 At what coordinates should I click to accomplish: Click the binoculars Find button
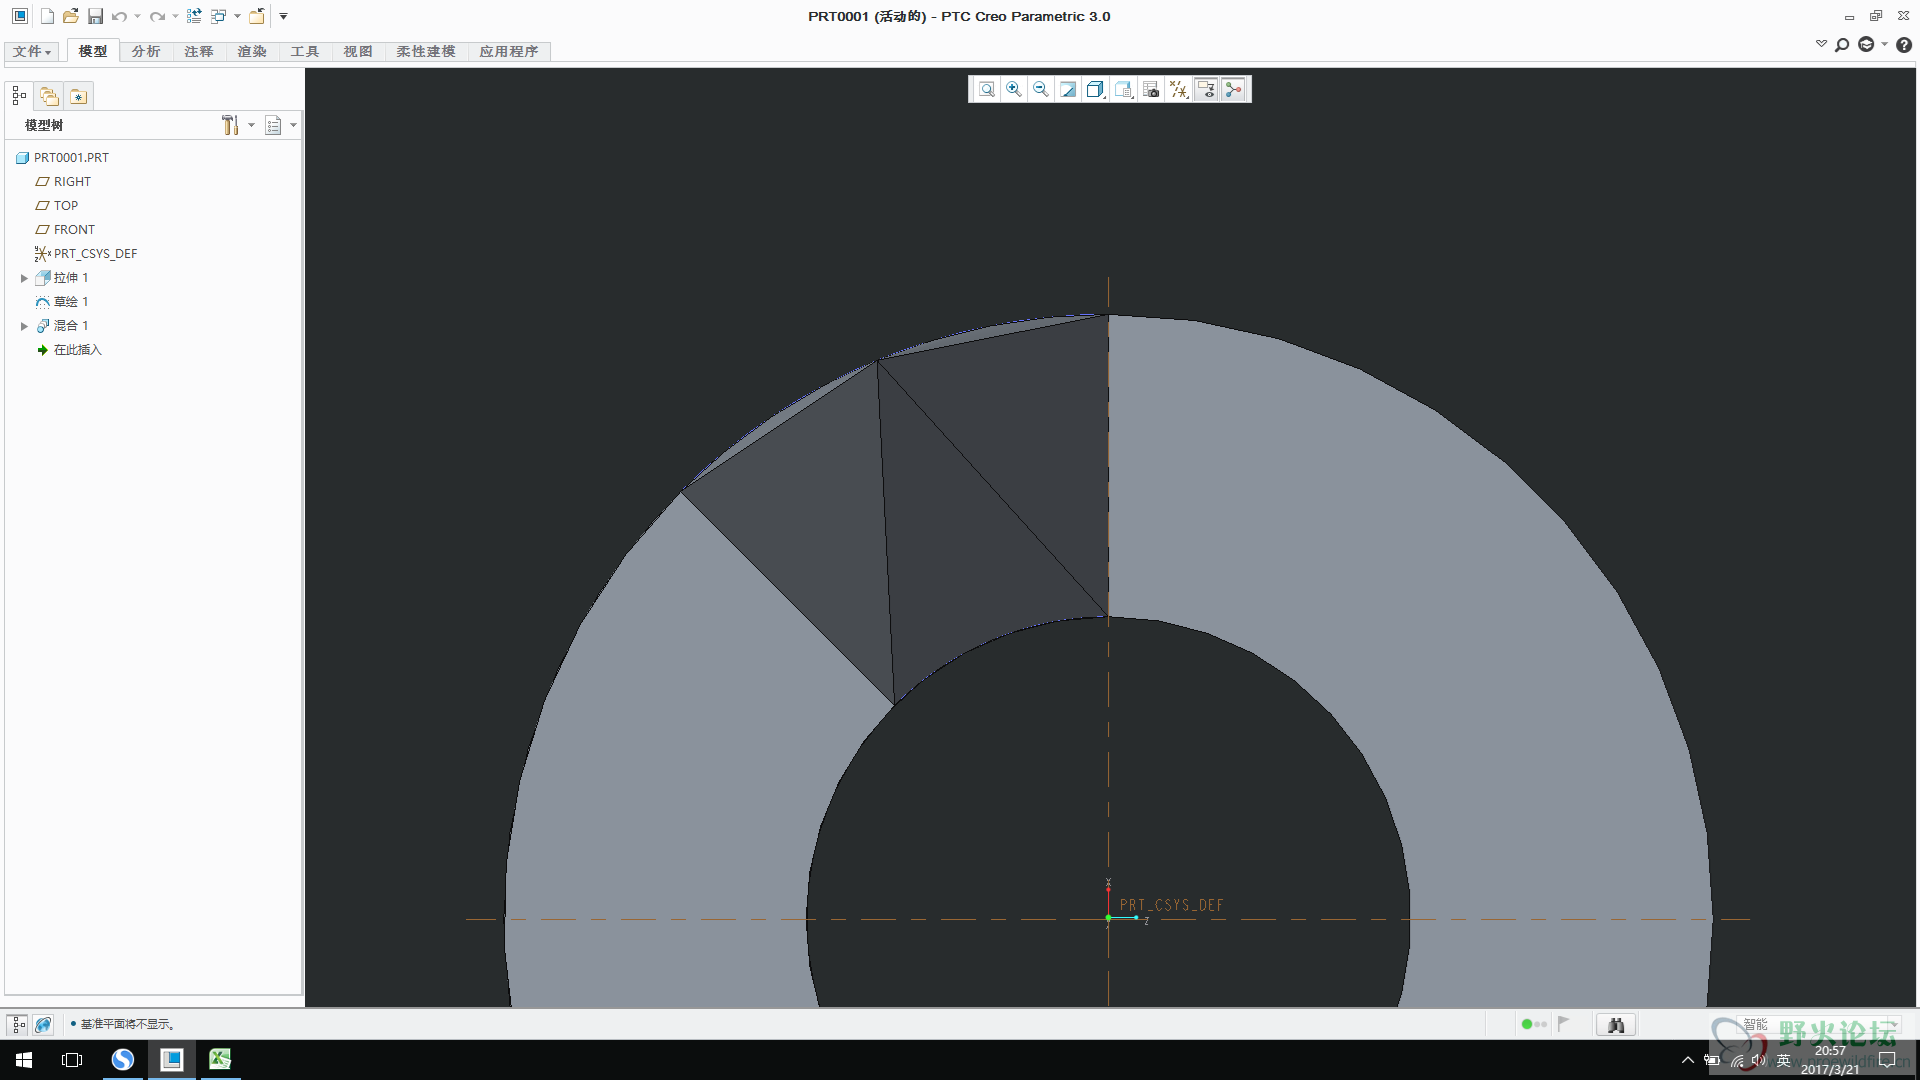tap(1616, 1024)
